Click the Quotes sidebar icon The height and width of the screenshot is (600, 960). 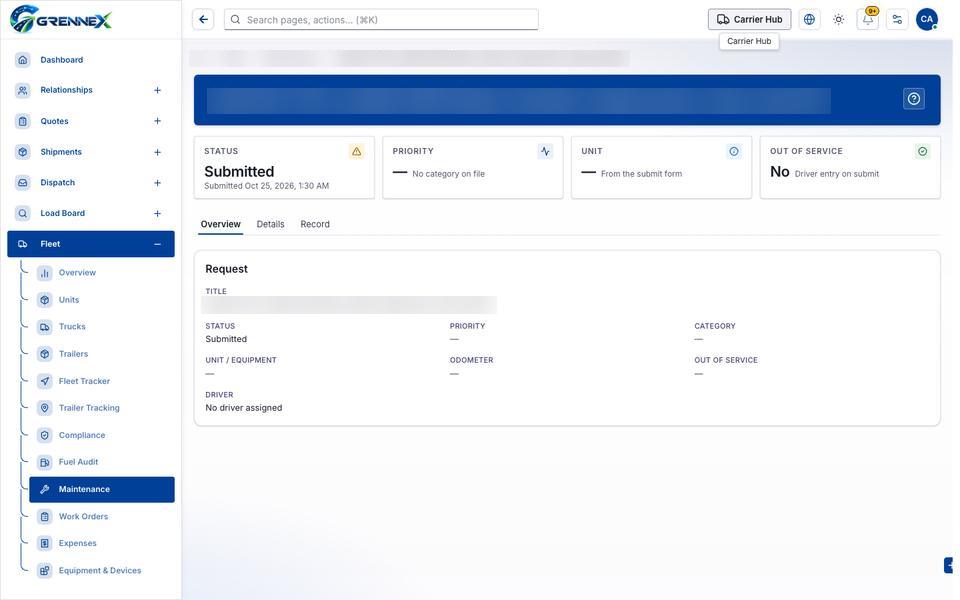pos(23,121)
